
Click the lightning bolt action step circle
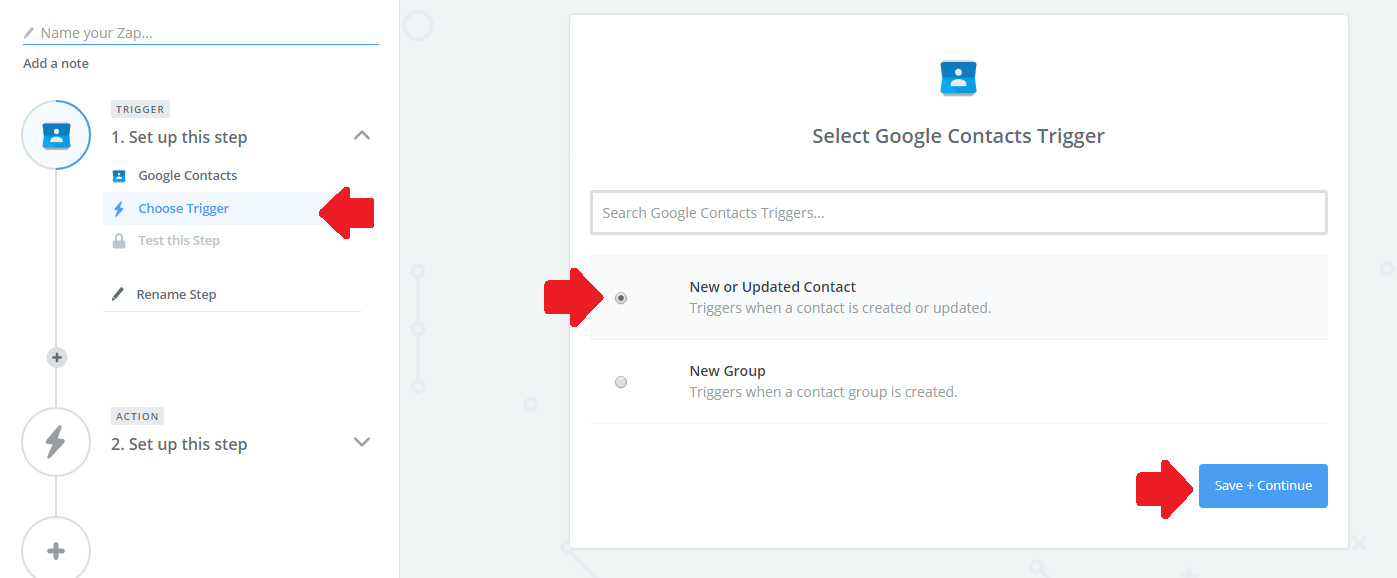point(56,441)
